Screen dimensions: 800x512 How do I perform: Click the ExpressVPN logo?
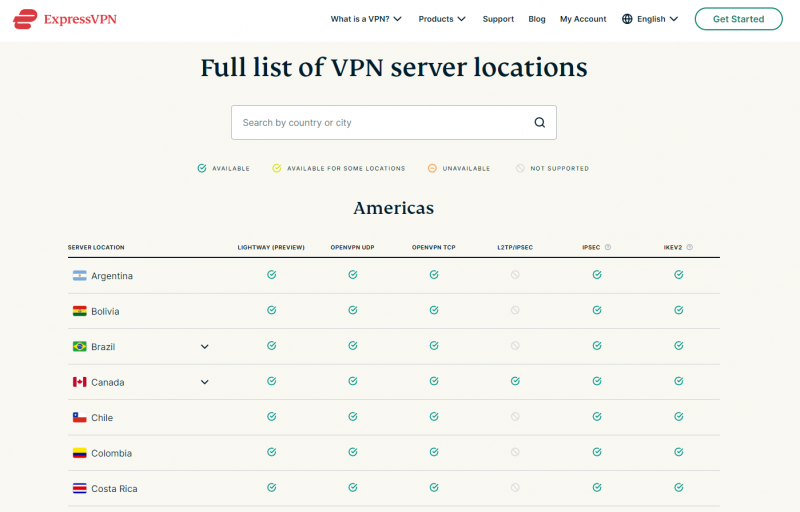tap(65, 19)
